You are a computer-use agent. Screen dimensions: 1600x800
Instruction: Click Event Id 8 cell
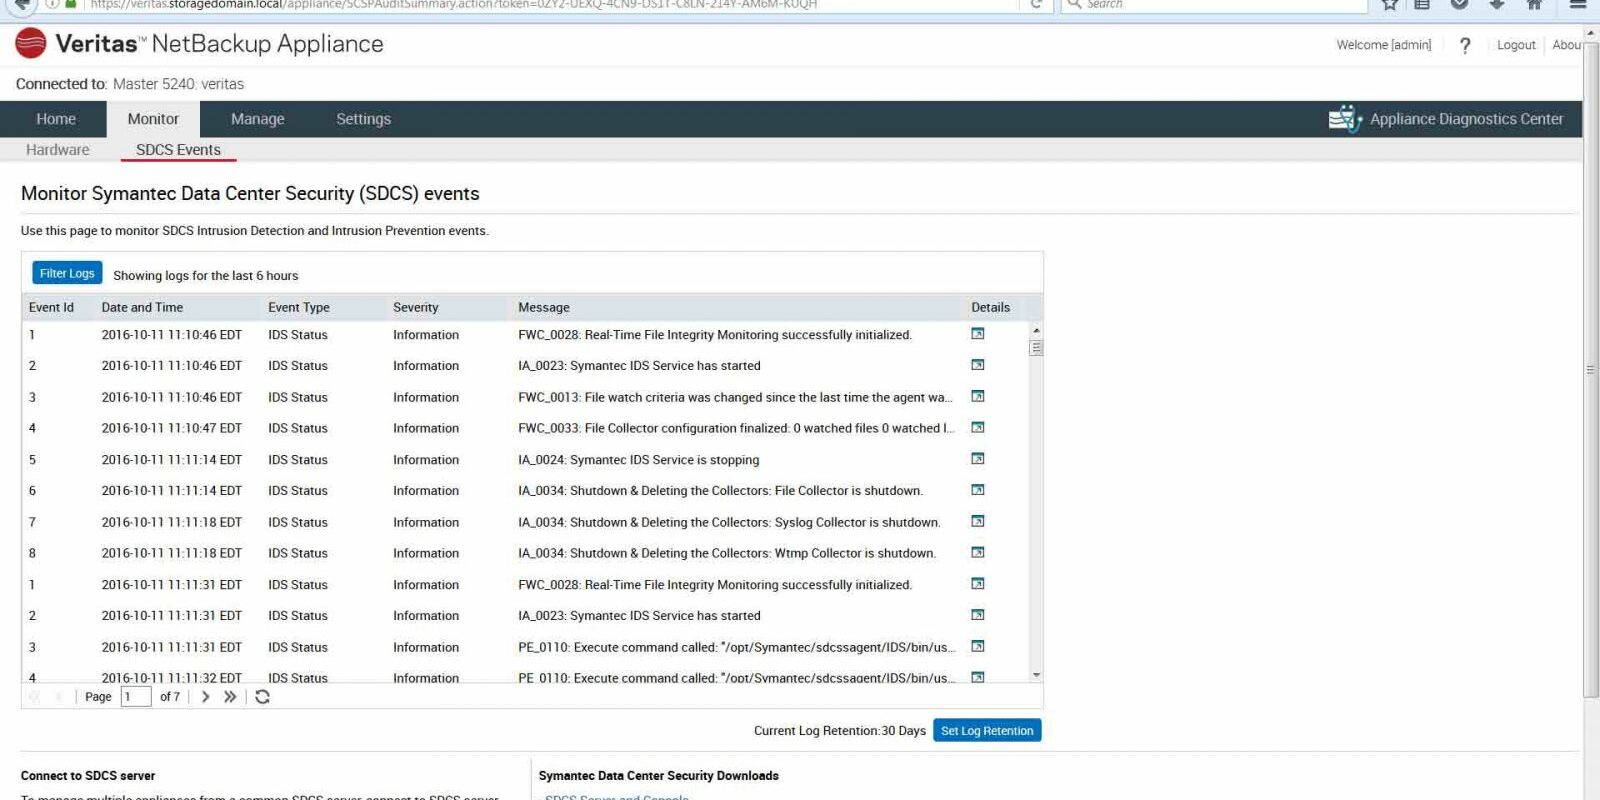(32, 553)
